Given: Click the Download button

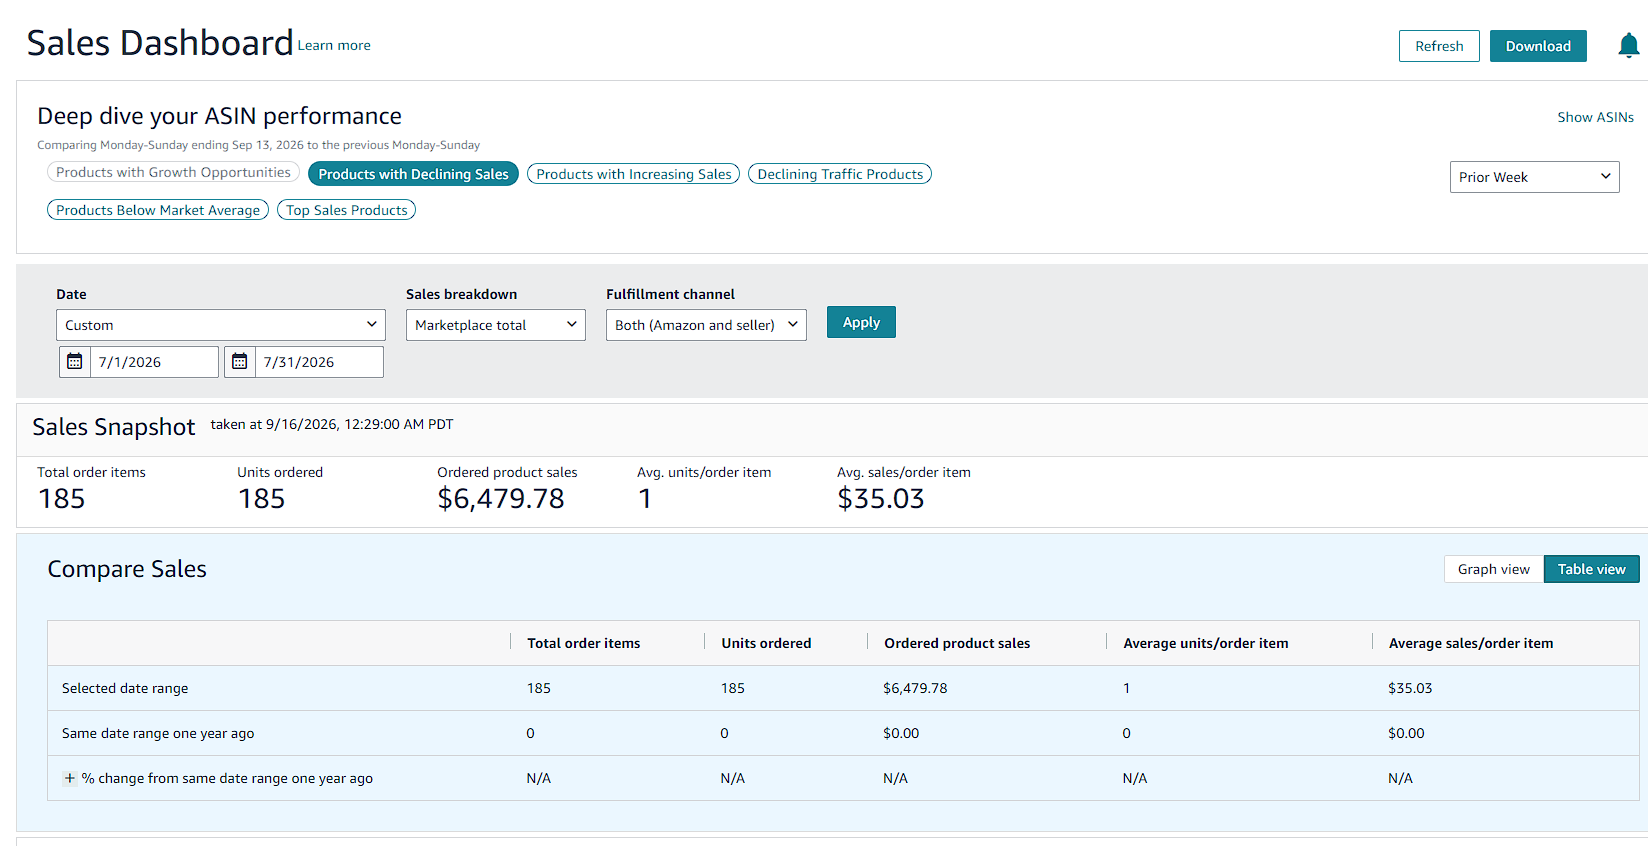Looking at the screenshot, I should coord(1538,46).
